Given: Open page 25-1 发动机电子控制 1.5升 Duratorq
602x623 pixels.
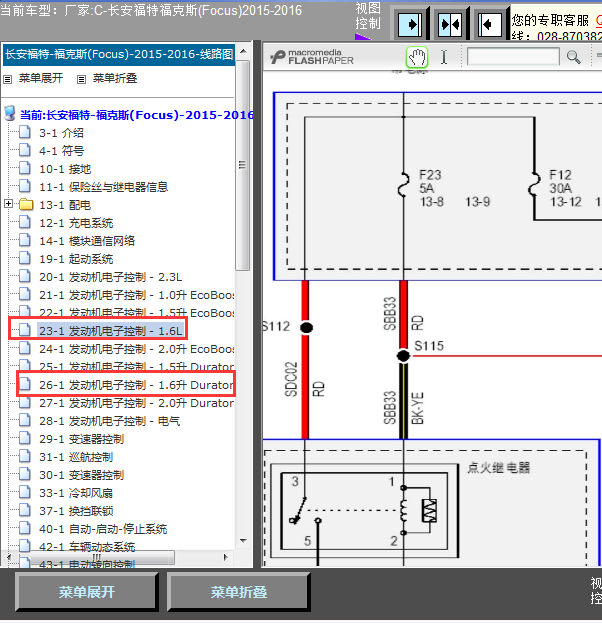Looking at the screenshot, I should (136, 366).
